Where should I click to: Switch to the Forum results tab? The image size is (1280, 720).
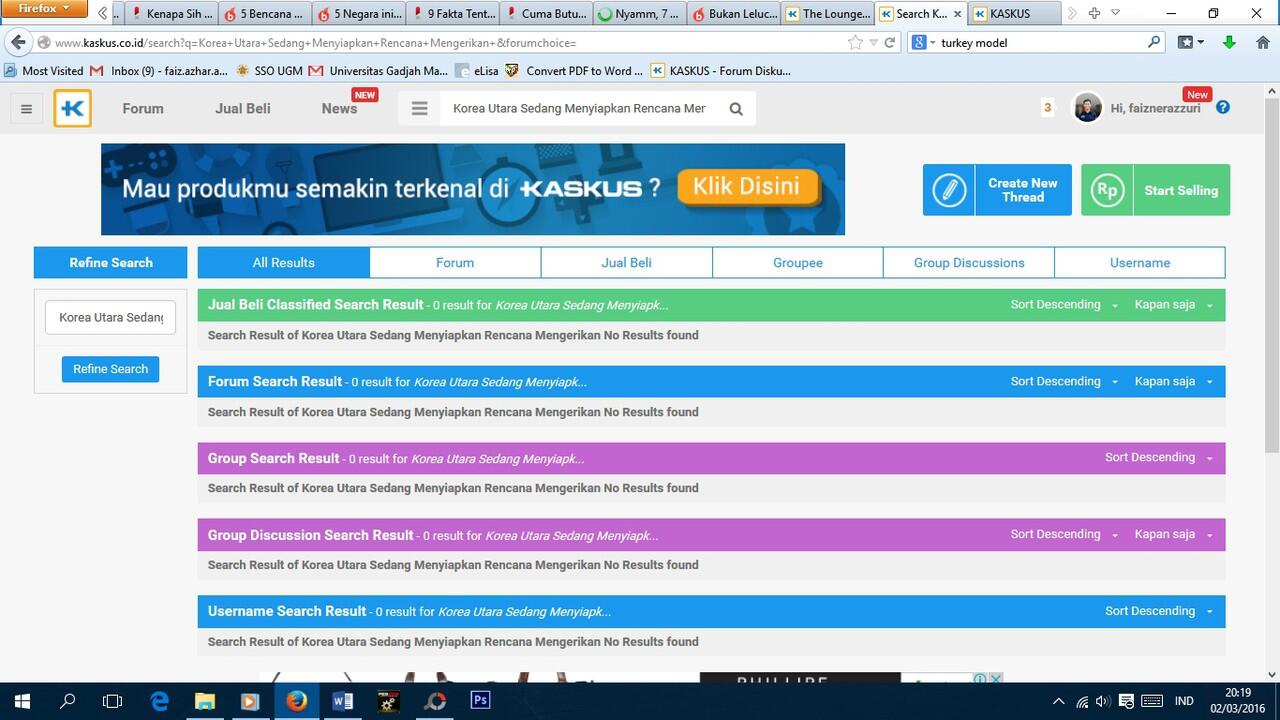click(455, 263)
